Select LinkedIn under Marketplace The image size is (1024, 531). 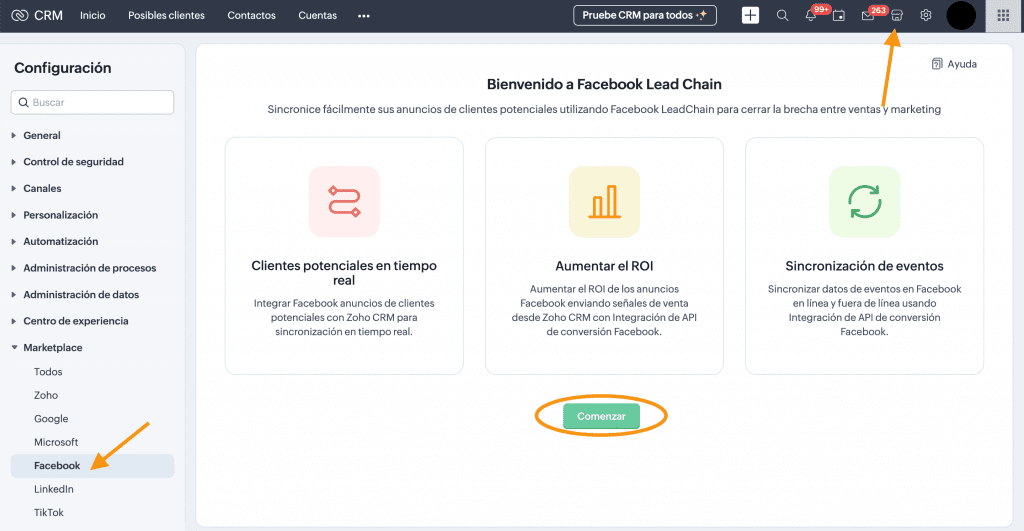coord(54,489)
